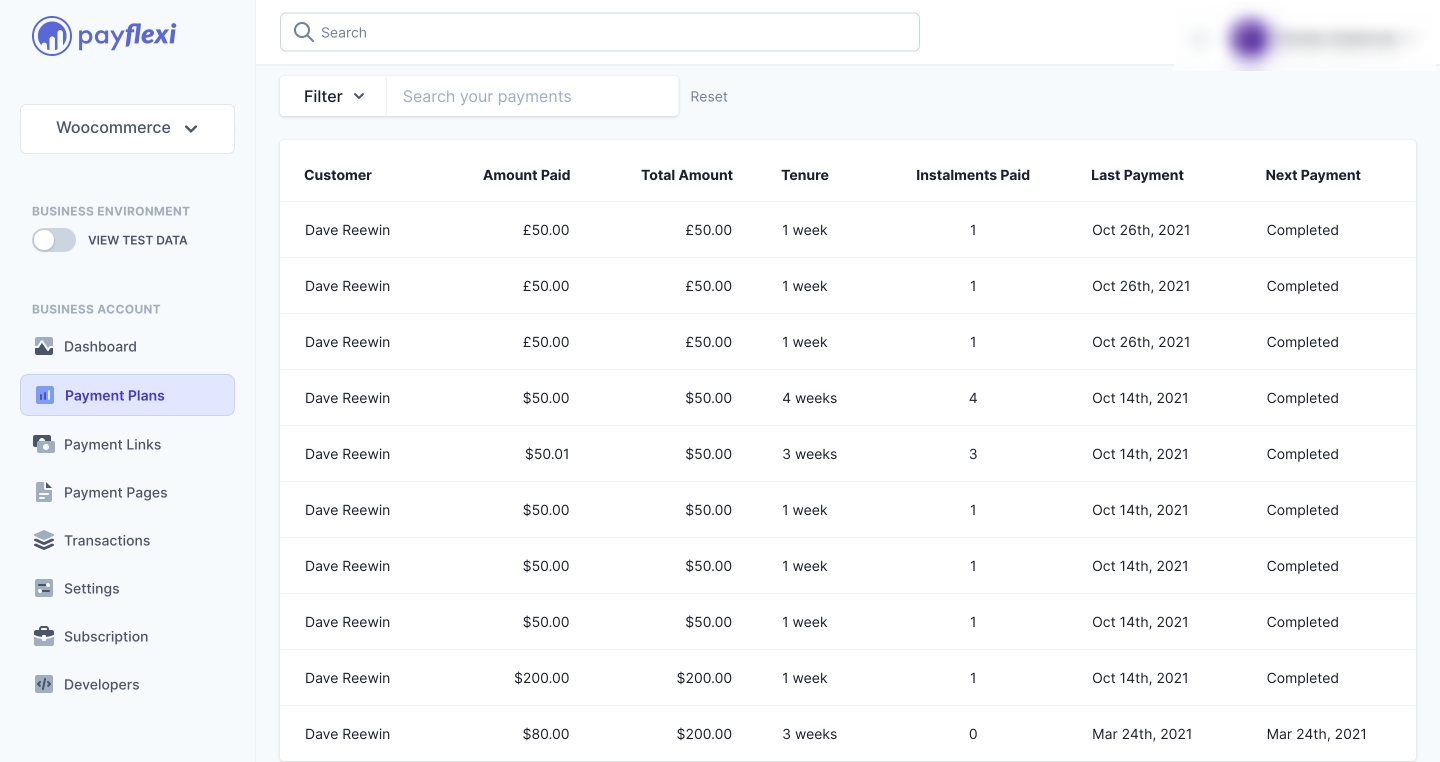The height and width of the screenshot is (762, 1440).
Task: Click the blurred user profile avatar
Action: [1250, 39]
